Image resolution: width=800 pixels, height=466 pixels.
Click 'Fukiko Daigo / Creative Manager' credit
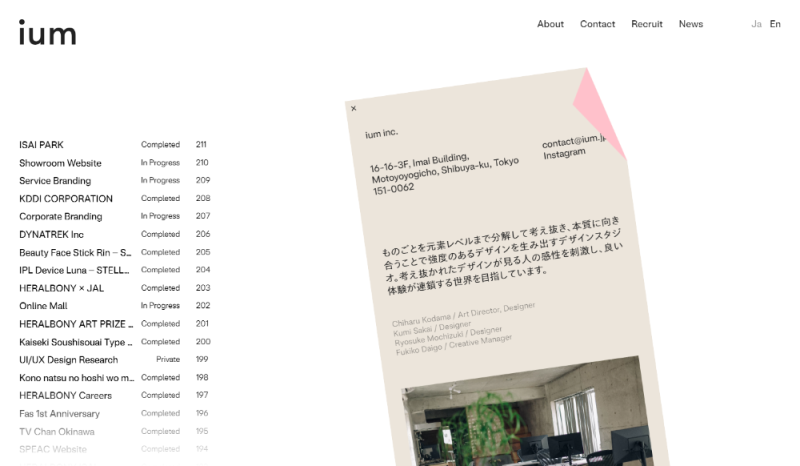(x=454, y=345)
